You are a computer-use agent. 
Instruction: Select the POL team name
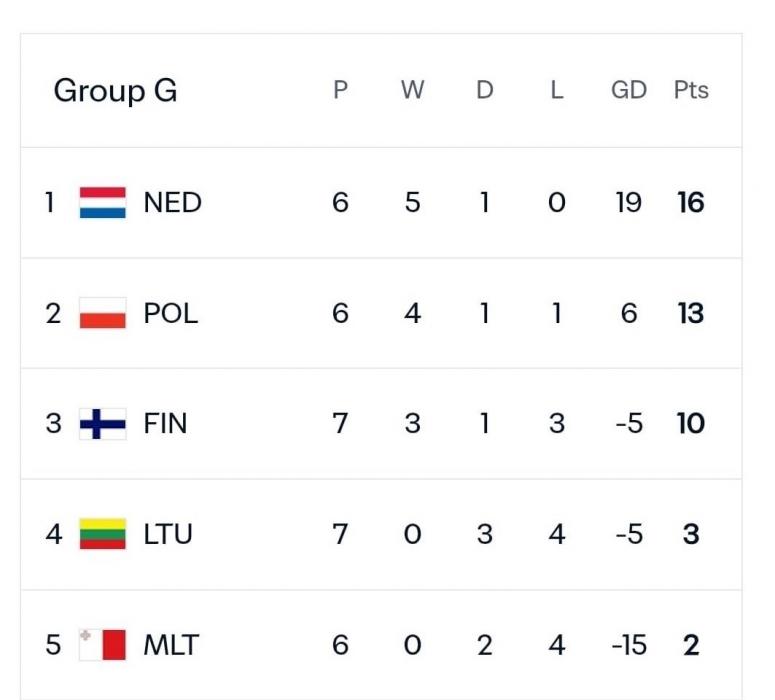click(x=171, y=314)
